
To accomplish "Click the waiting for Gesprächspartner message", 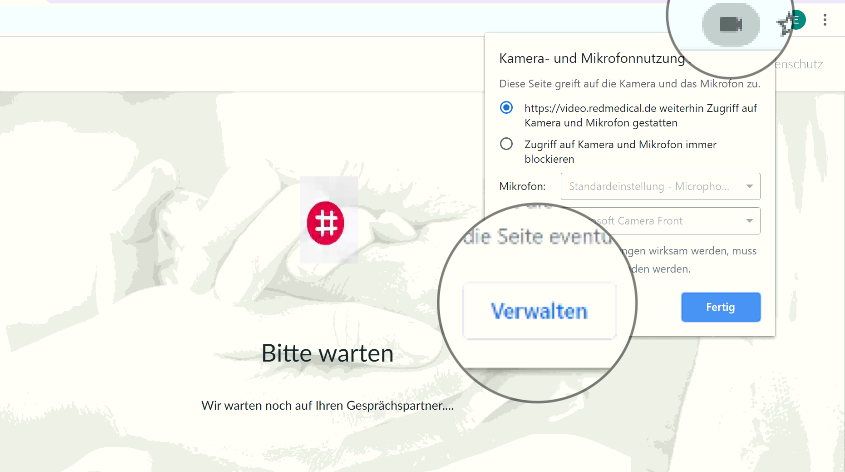I will (x=327, y=406).
